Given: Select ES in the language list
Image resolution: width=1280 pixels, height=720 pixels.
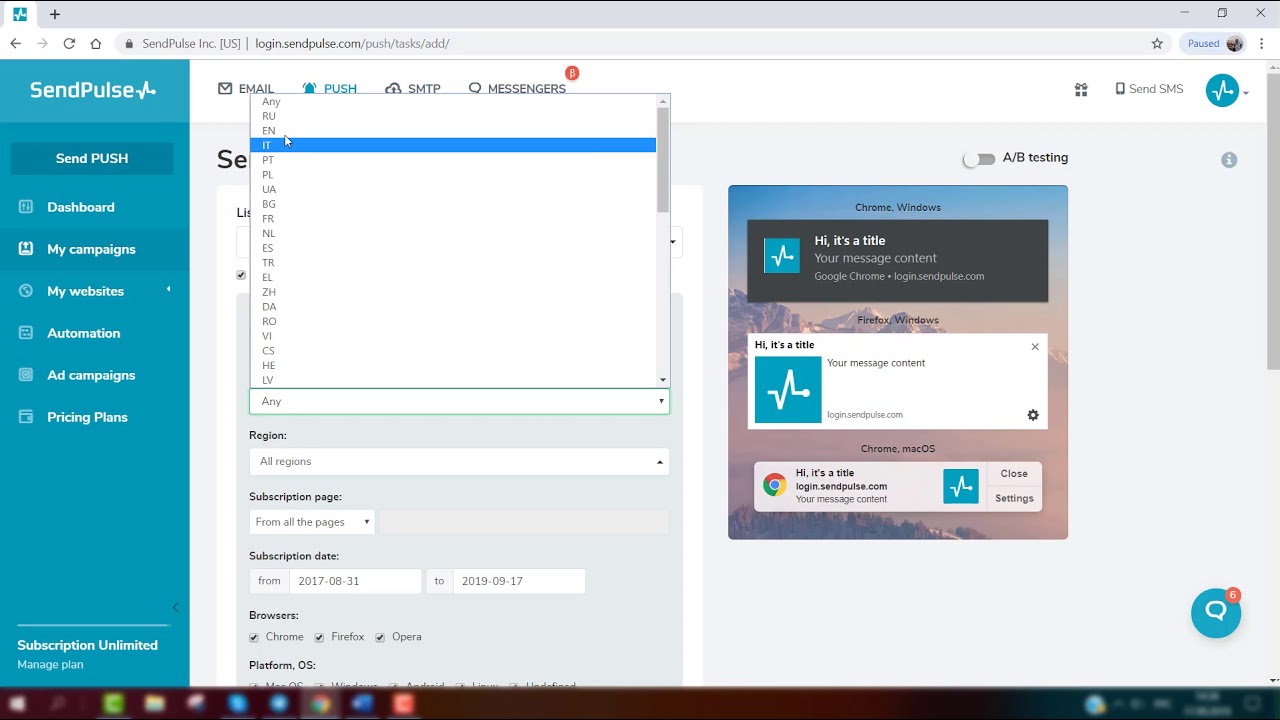Looking at the screenshot, I should coord(453,248).
